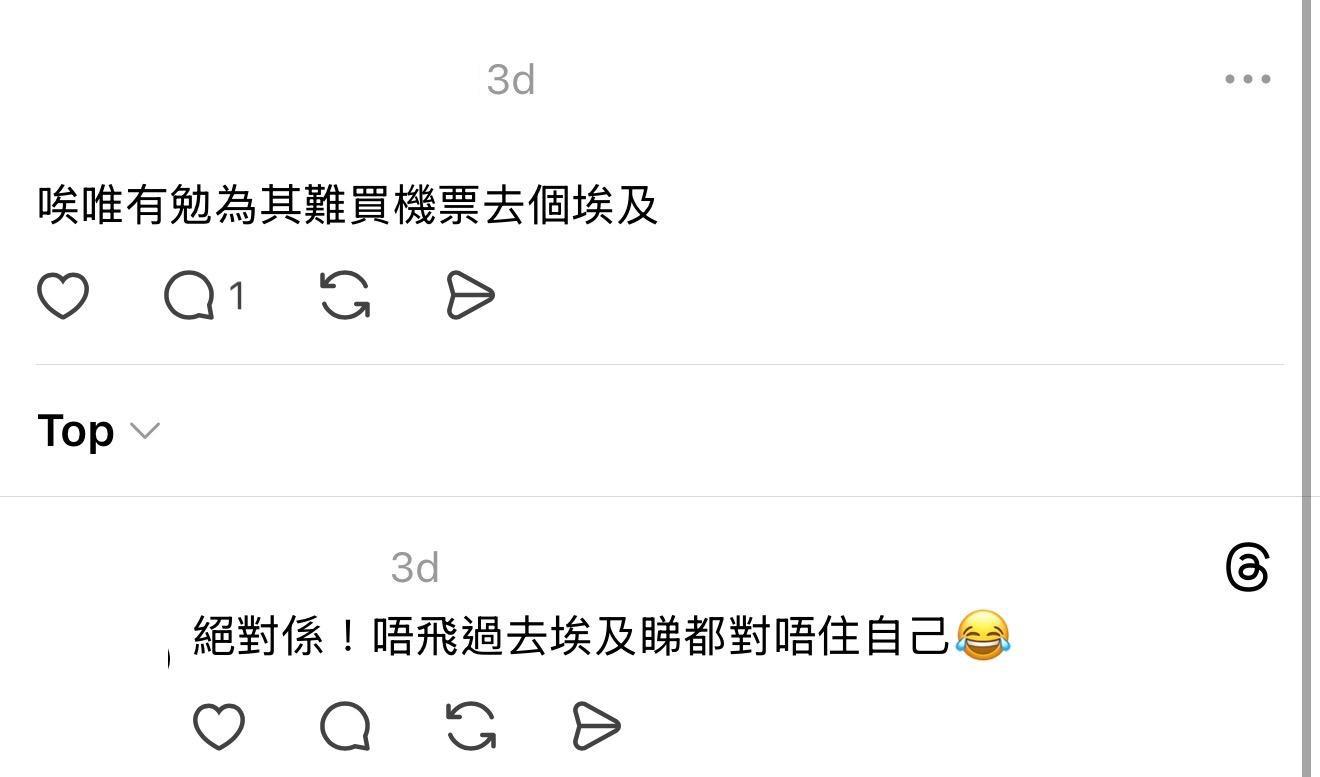Click the laughing-crying emoji in the reply
Screen dimensions: 1320x777
(983, 635)
